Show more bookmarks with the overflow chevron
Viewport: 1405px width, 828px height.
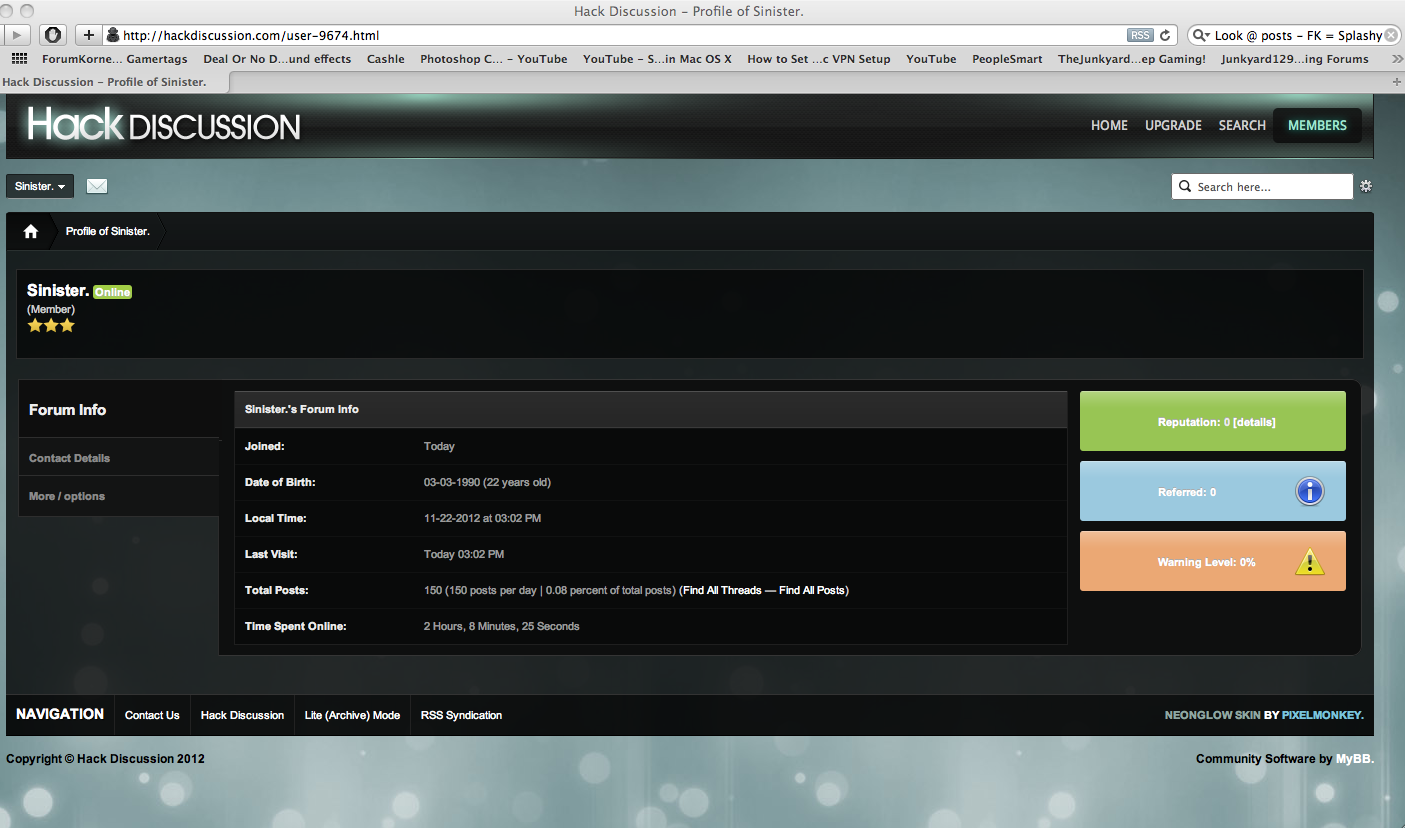coord(1396,59)
